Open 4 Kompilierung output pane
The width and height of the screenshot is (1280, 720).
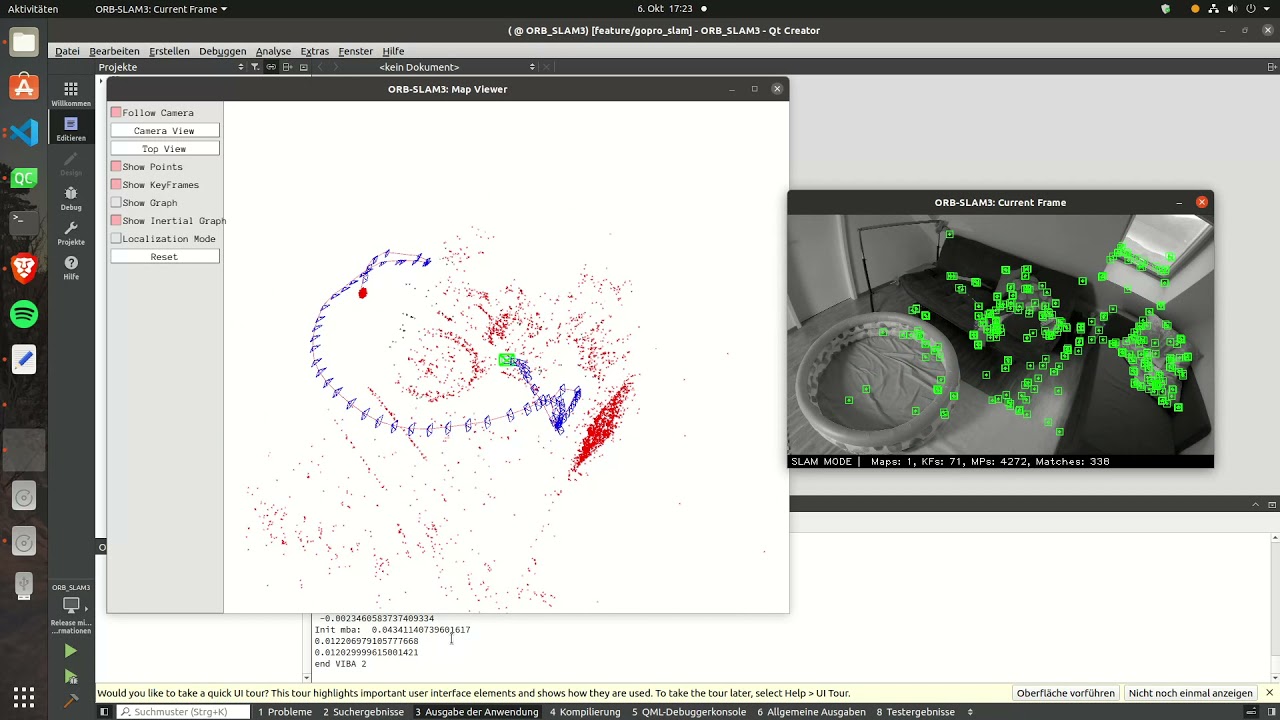point(585,712)
